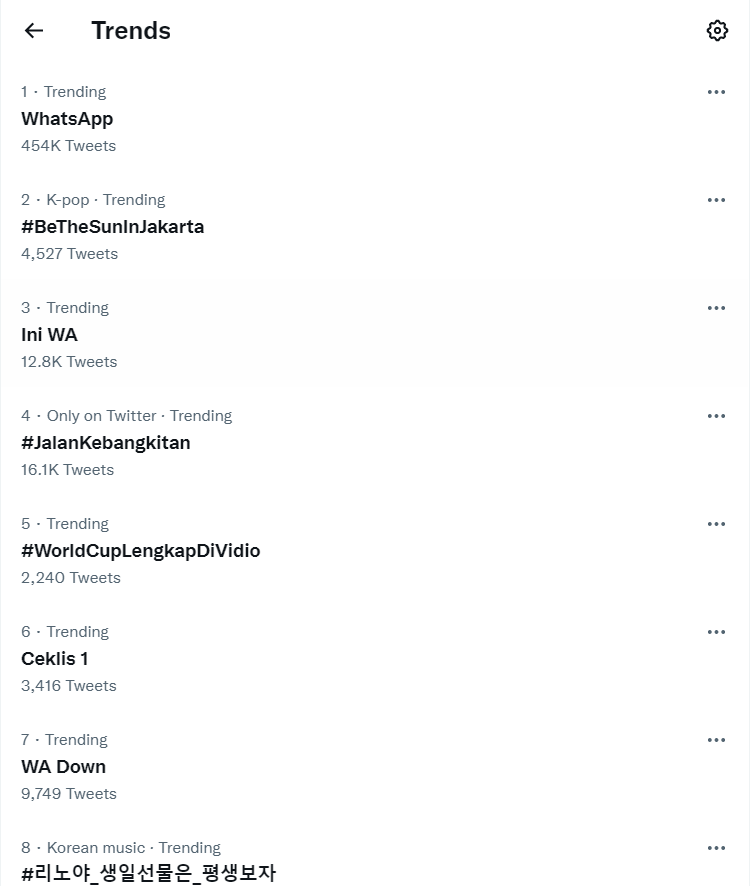Open more options for Ceklis 1 trend

(716, 632)
